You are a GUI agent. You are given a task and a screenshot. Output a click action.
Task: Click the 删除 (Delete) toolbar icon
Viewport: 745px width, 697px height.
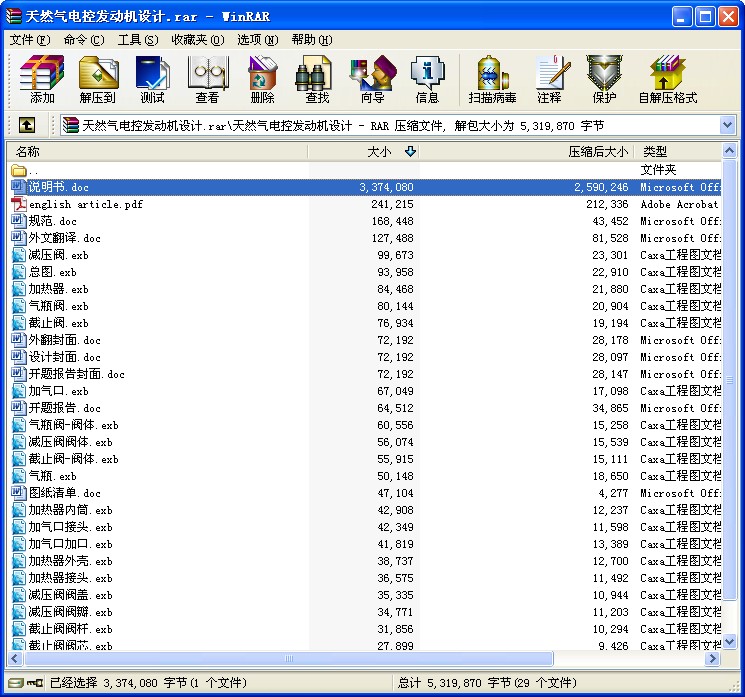[x=262, y=79]
